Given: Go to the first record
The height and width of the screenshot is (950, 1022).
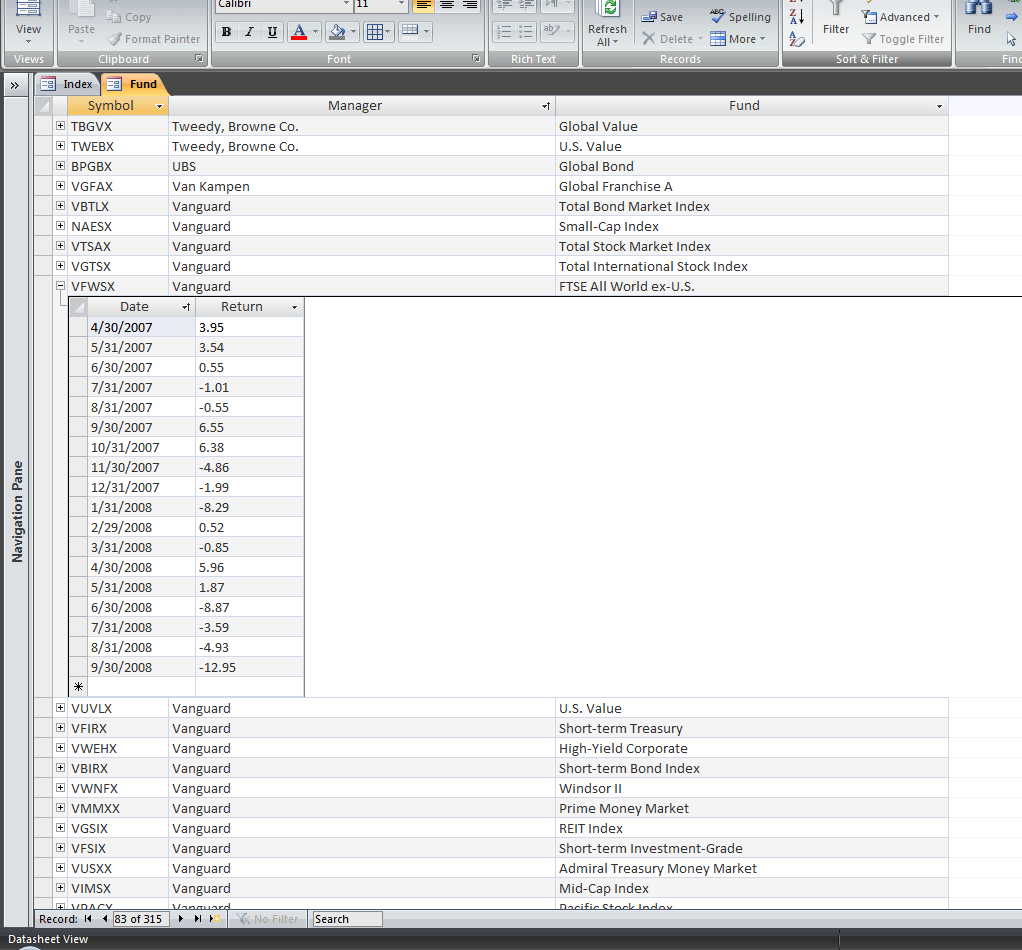Looking at the screenshot, I should [x=88, y=919].
